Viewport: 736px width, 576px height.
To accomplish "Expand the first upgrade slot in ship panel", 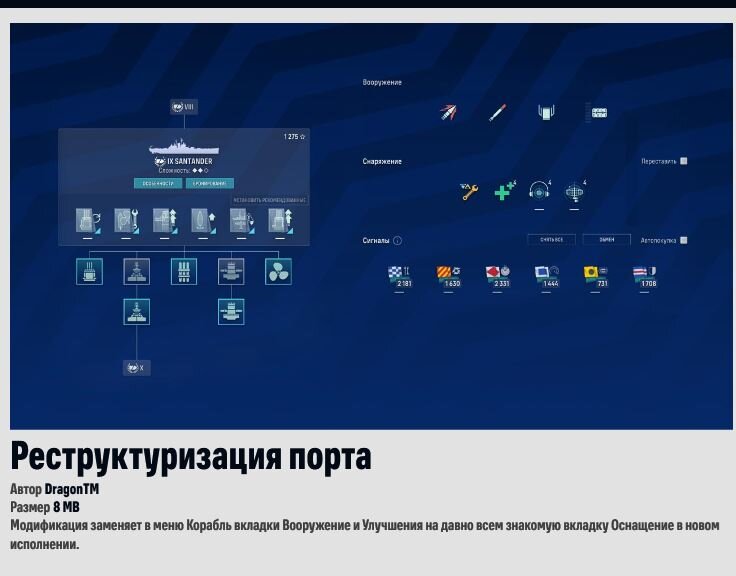I will click(x=88, y=221).
